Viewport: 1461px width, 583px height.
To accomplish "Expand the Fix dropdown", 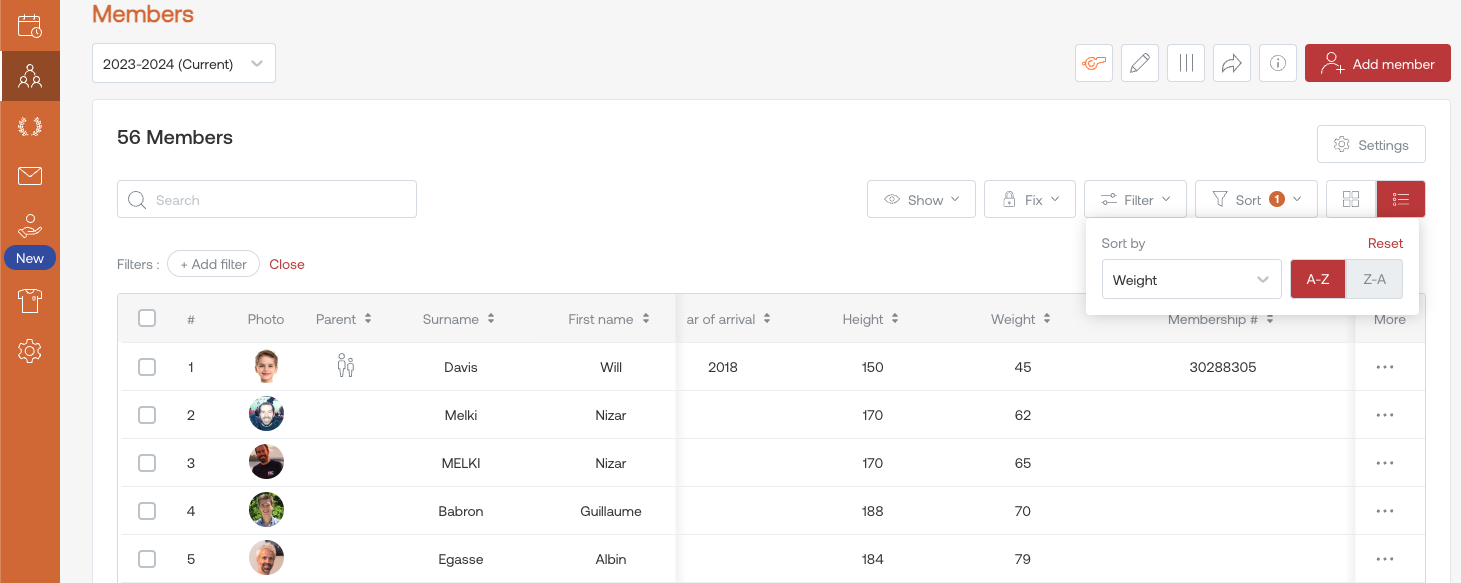I will (1030, 199).
